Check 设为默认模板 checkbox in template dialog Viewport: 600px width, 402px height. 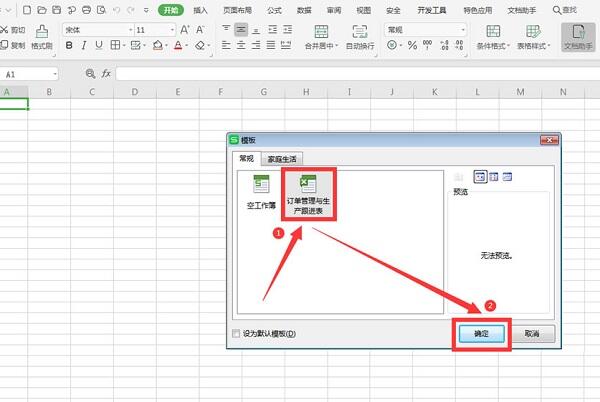pos(236,333)
